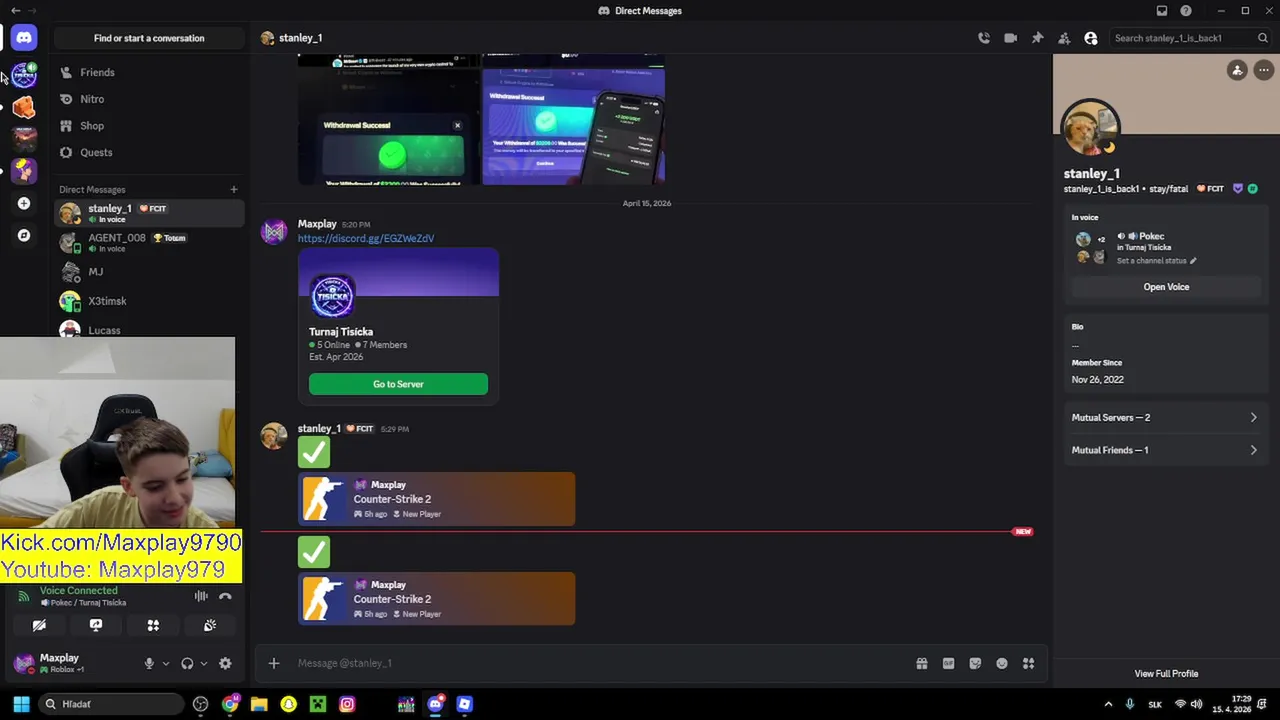Screen dimensions: 1280x720
Task: Click the discord.gg/EGZWeZdV invite link
Action: click(366, 239)
